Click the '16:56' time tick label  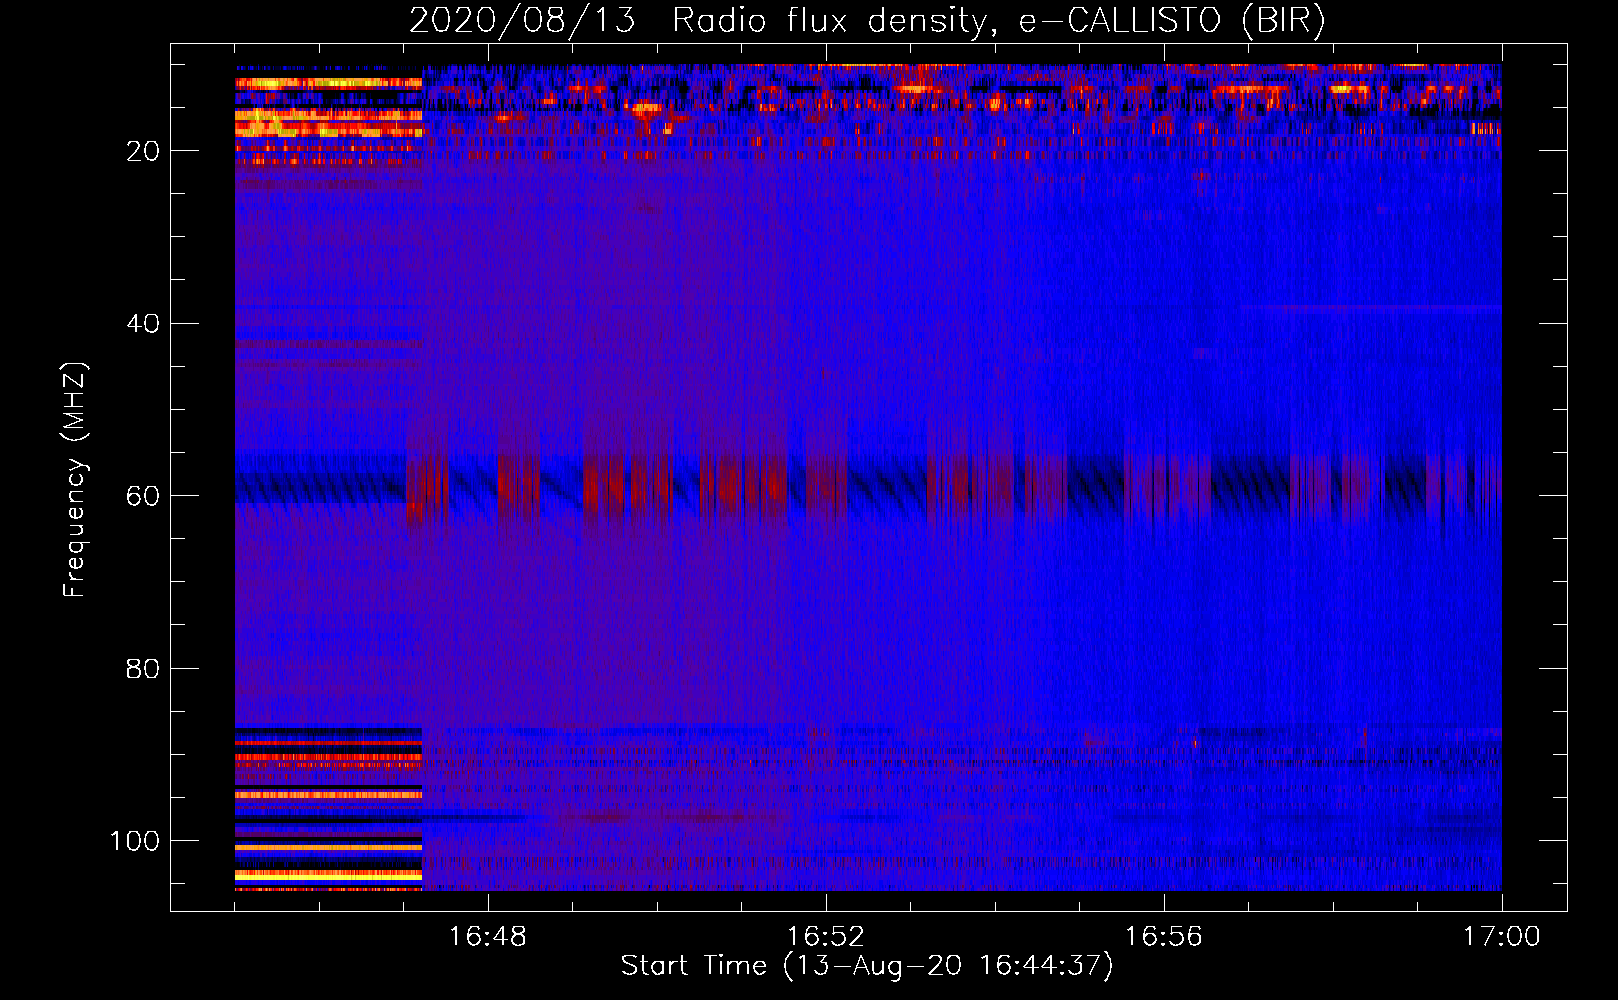click(1164, 937)
